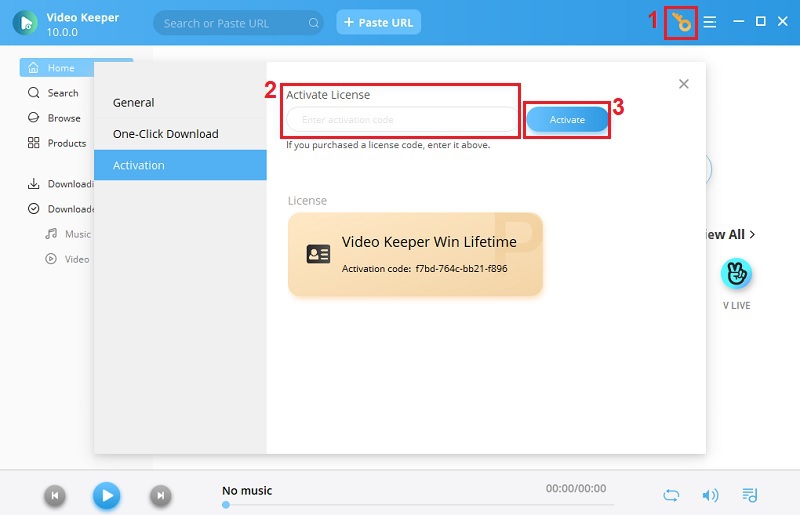Viewport: 800px width, 515px height.
Task: Select Video under Downloaded
Action: pyautogui.click(x=67, y=259)
